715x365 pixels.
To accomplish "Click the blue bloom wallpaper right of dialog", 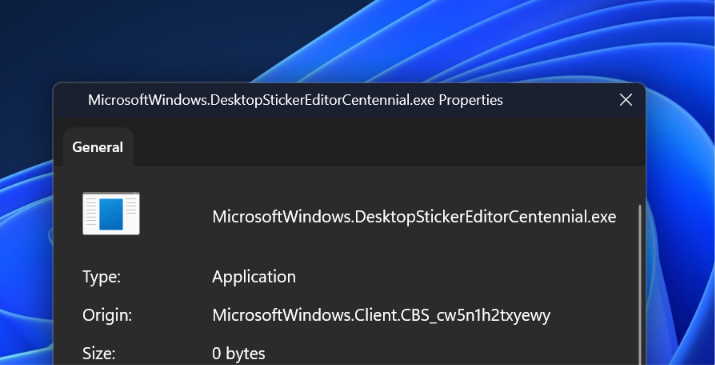I will [x=679, y=228].
